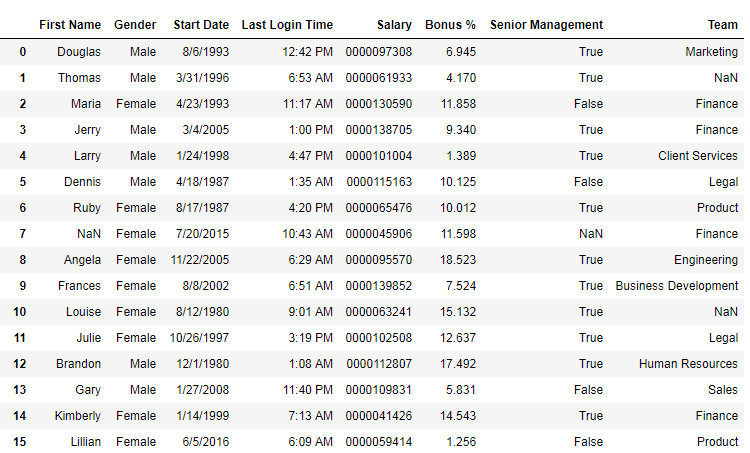The image size is (750, 453).
Task: Click the Last Login Time header
Action: (287, 24)
